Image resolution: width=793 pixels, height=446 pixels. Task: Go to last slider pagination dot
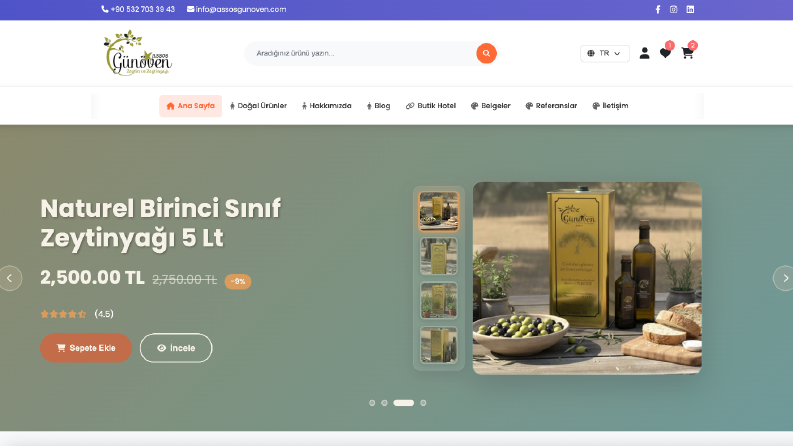(423, 403)
